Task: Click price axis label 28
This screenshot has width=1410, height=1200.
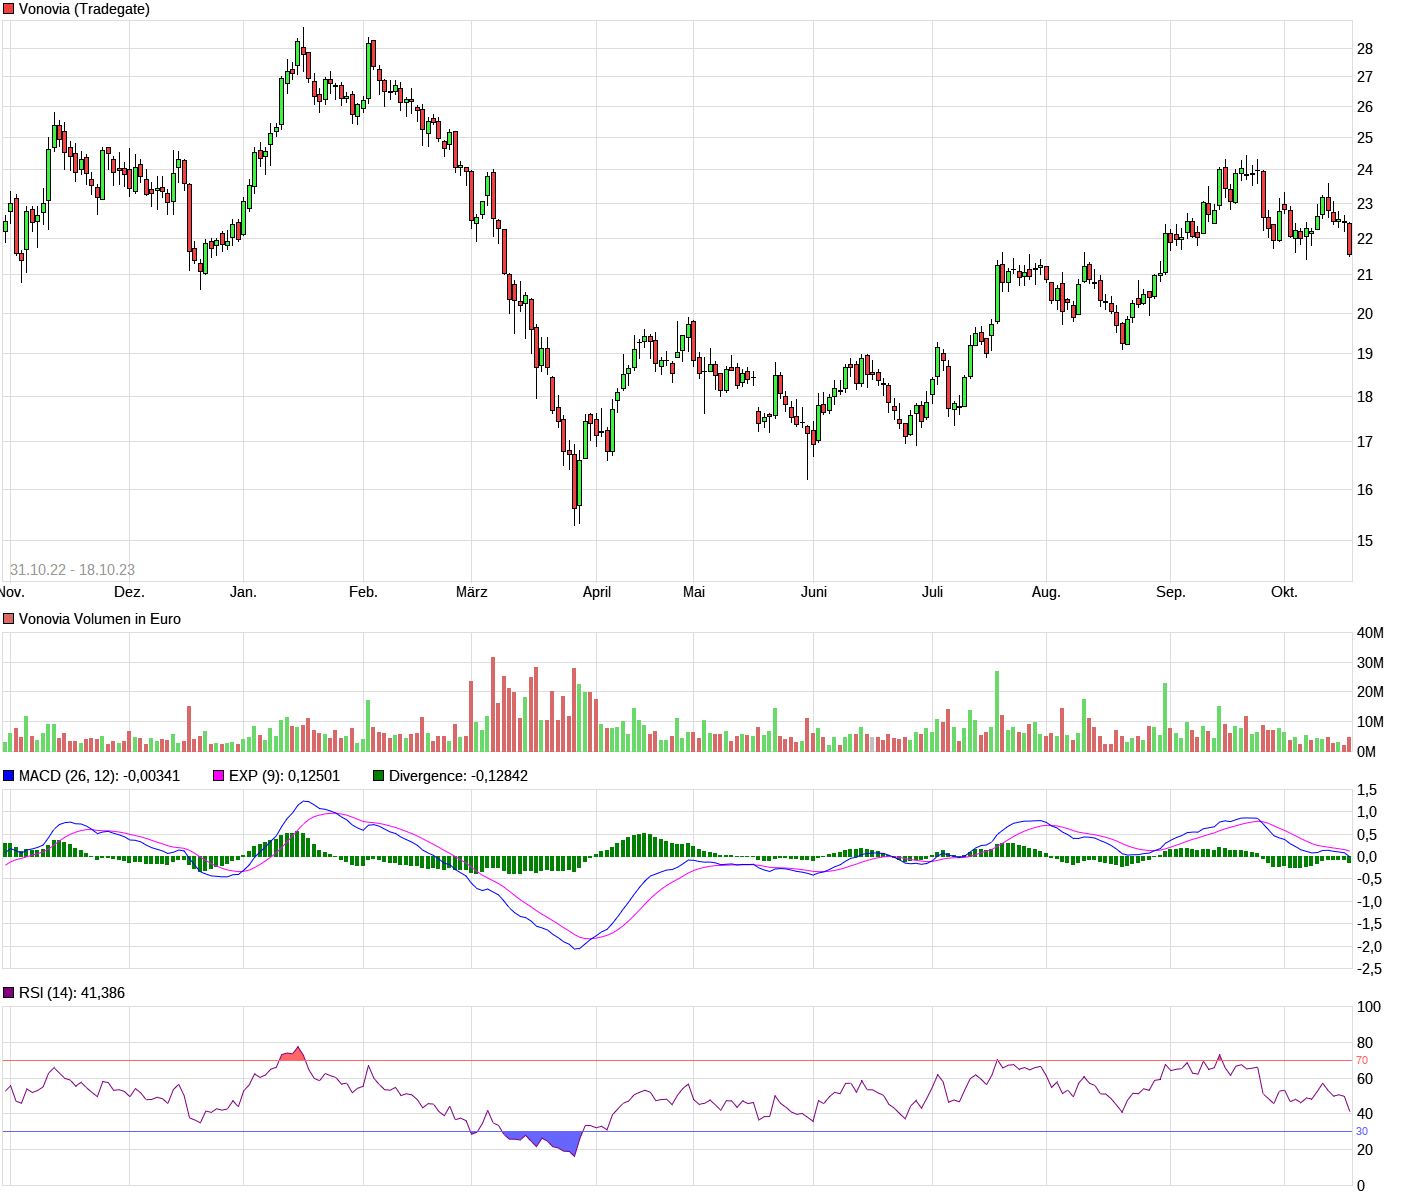Action: 1365,49
